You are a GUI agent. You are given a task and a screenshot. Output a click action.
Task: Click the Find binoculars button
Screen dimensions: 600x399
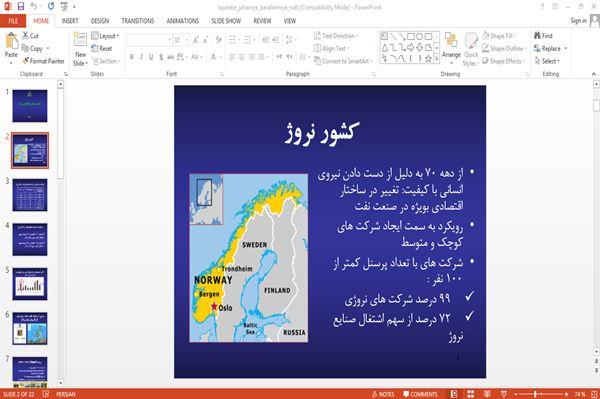click(x=543, y=36)
